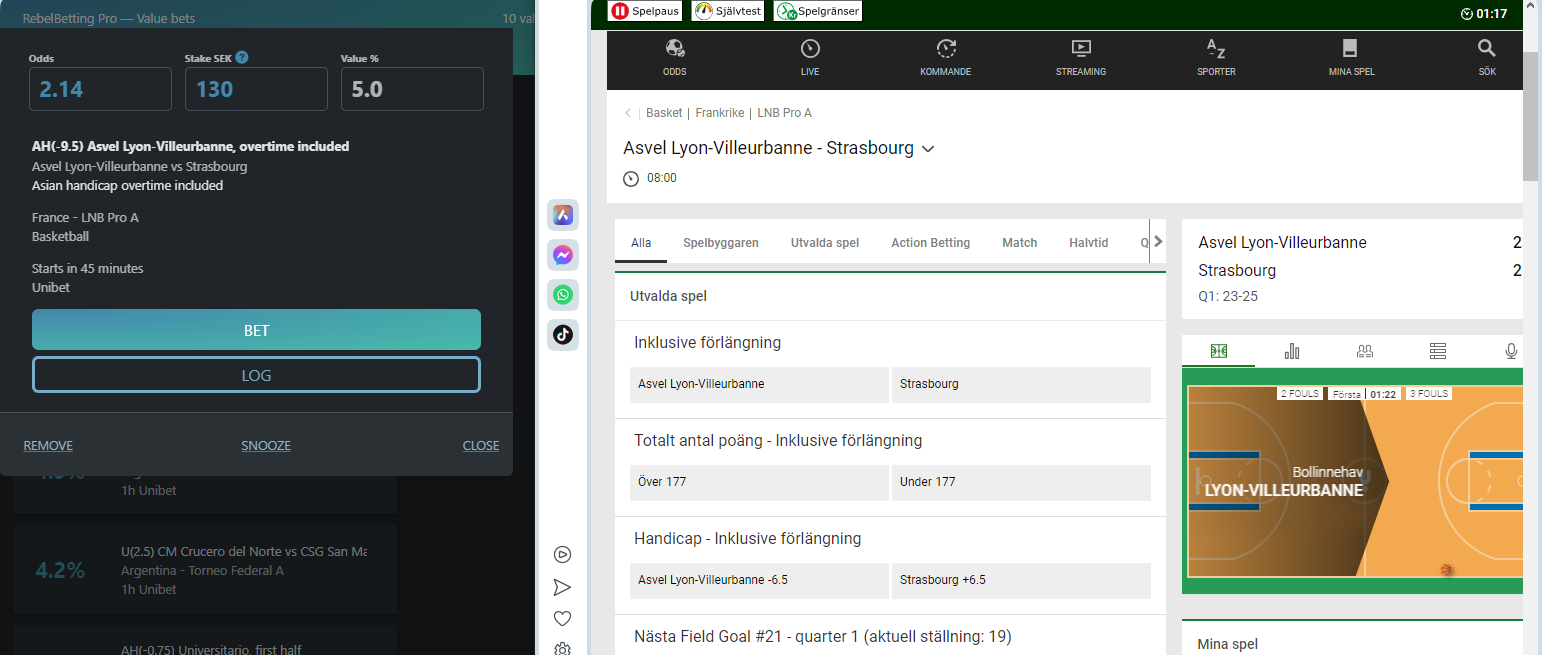This screenshot has height=655, width=1542.
Task: Click the Mina spel panel heading
Action: click(x=1227, y=645)
